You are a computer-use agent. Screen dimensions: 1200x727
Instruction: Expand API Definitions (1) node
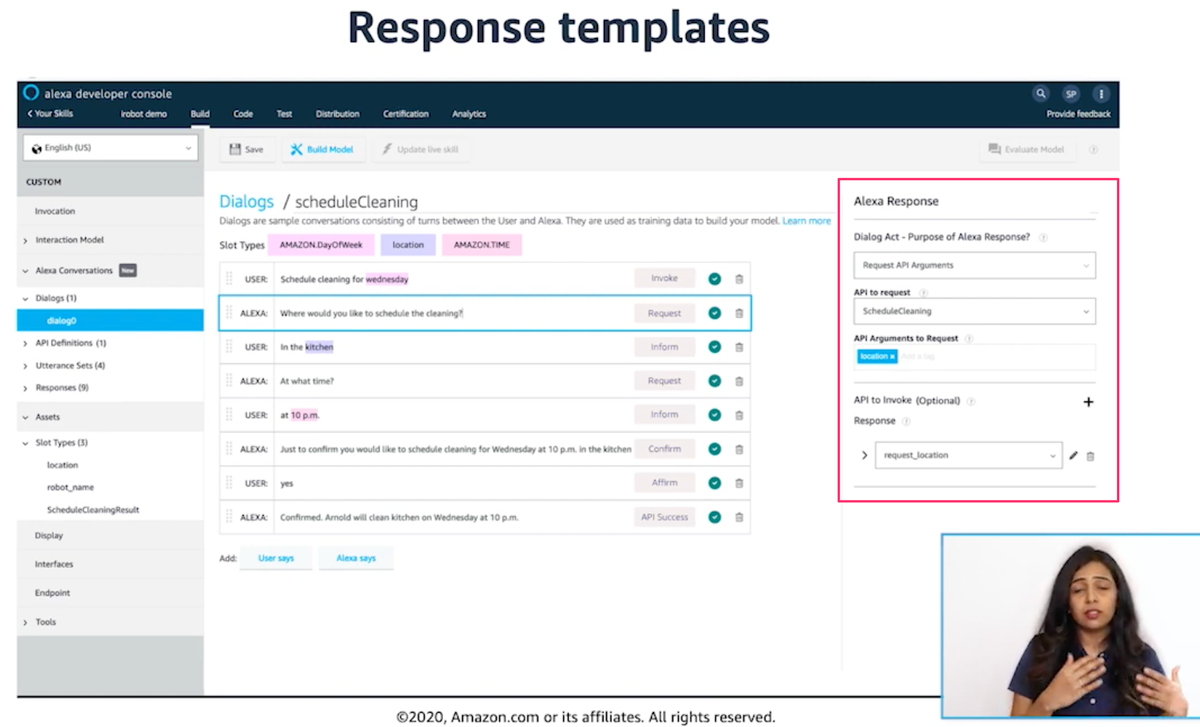[25, 343]
